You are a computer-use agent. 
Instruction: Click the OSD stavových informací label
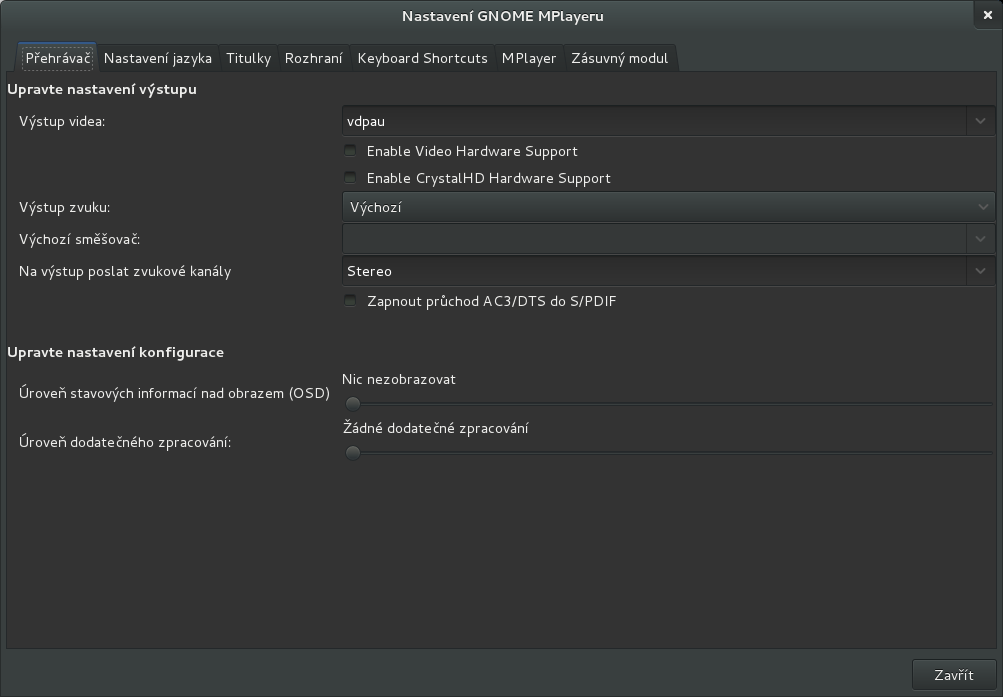tap(175, 393)
